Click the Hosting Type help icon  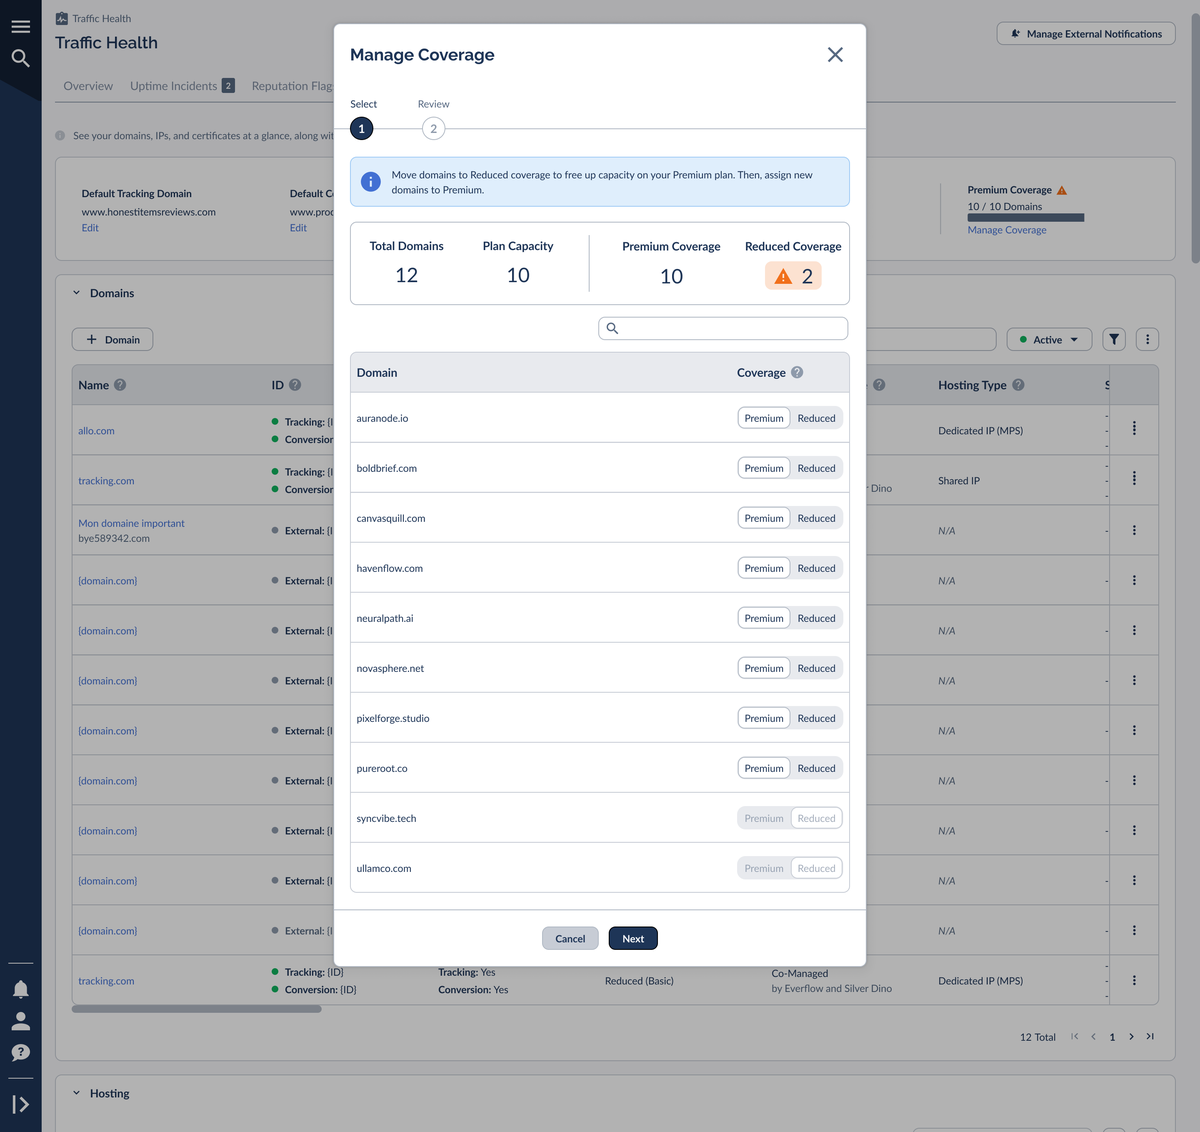tap(1018, 385)
